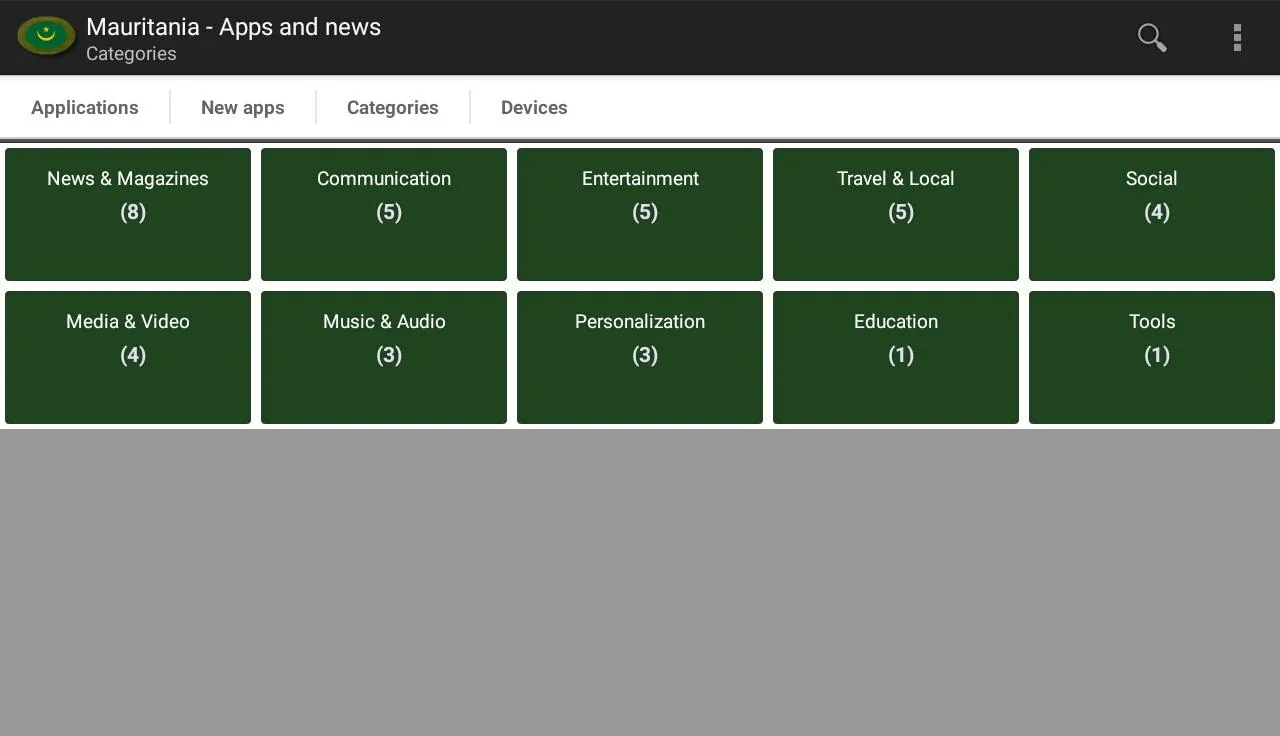Click the 'Mauritania - Apps and news' title

click(x=233, y=27)
